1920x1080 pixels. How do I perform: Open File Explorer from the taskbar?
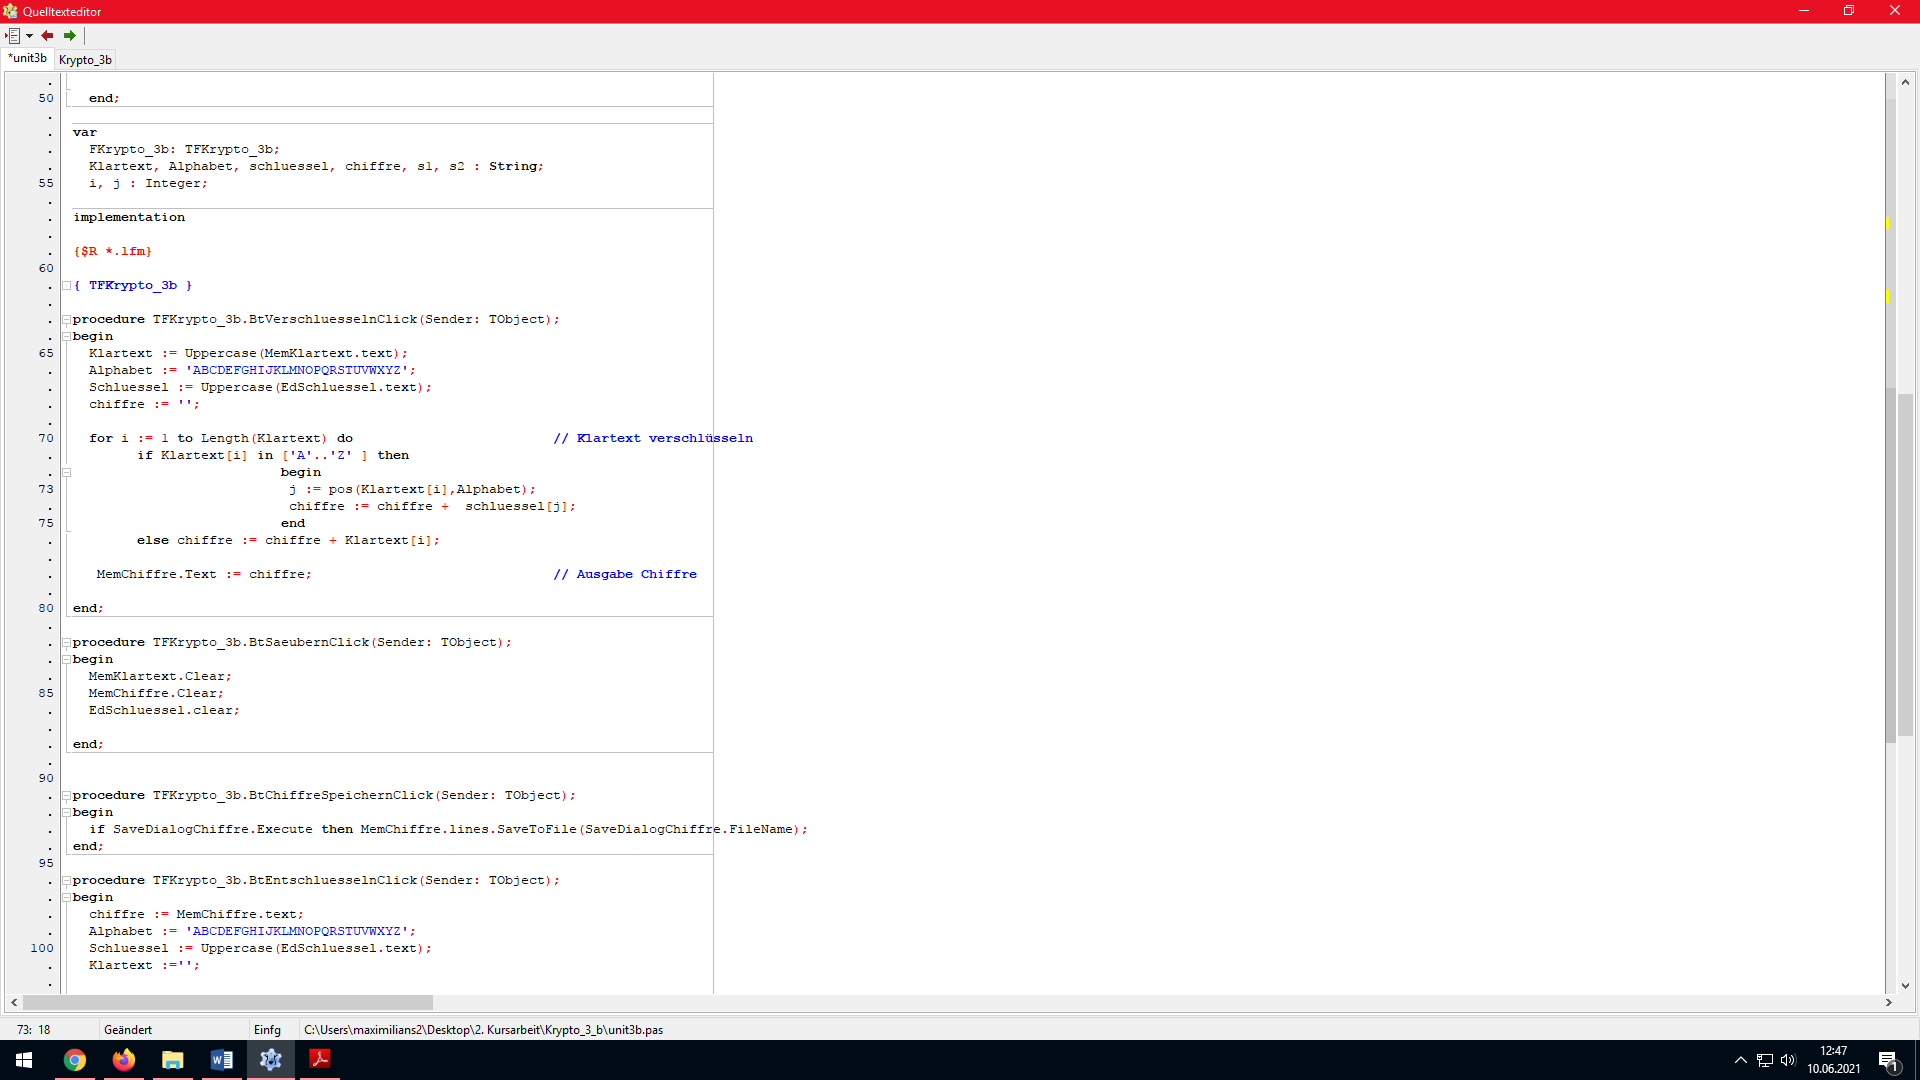(173, 1060)
